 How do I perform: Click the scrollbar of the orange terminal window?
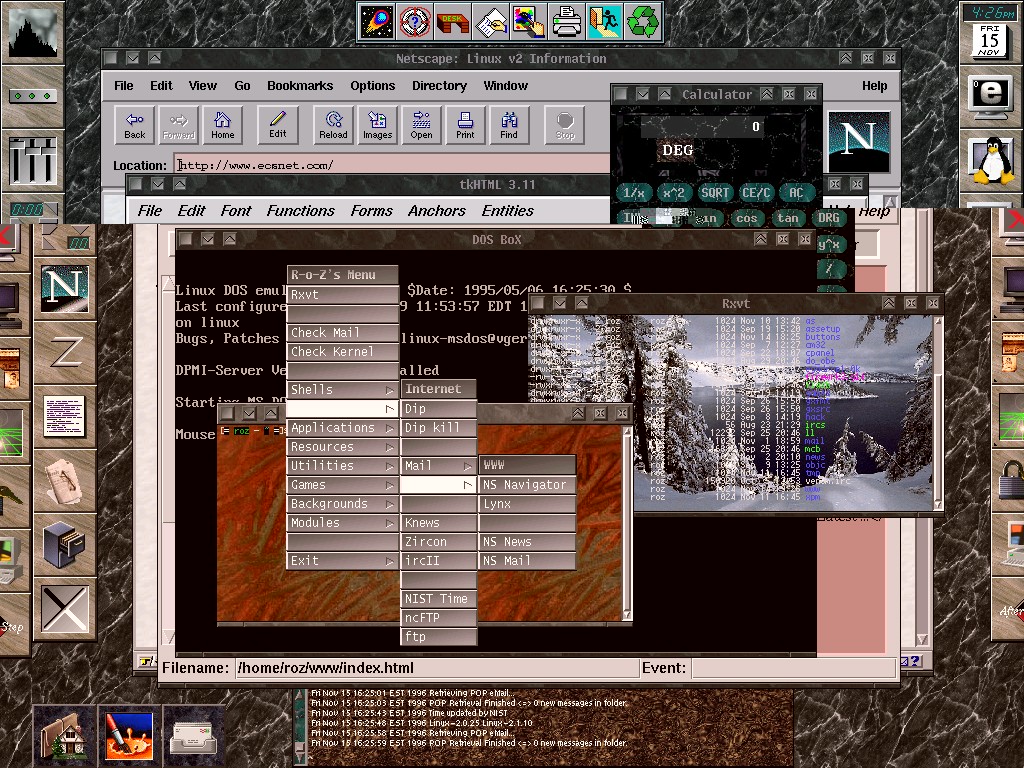click(627, 520)
